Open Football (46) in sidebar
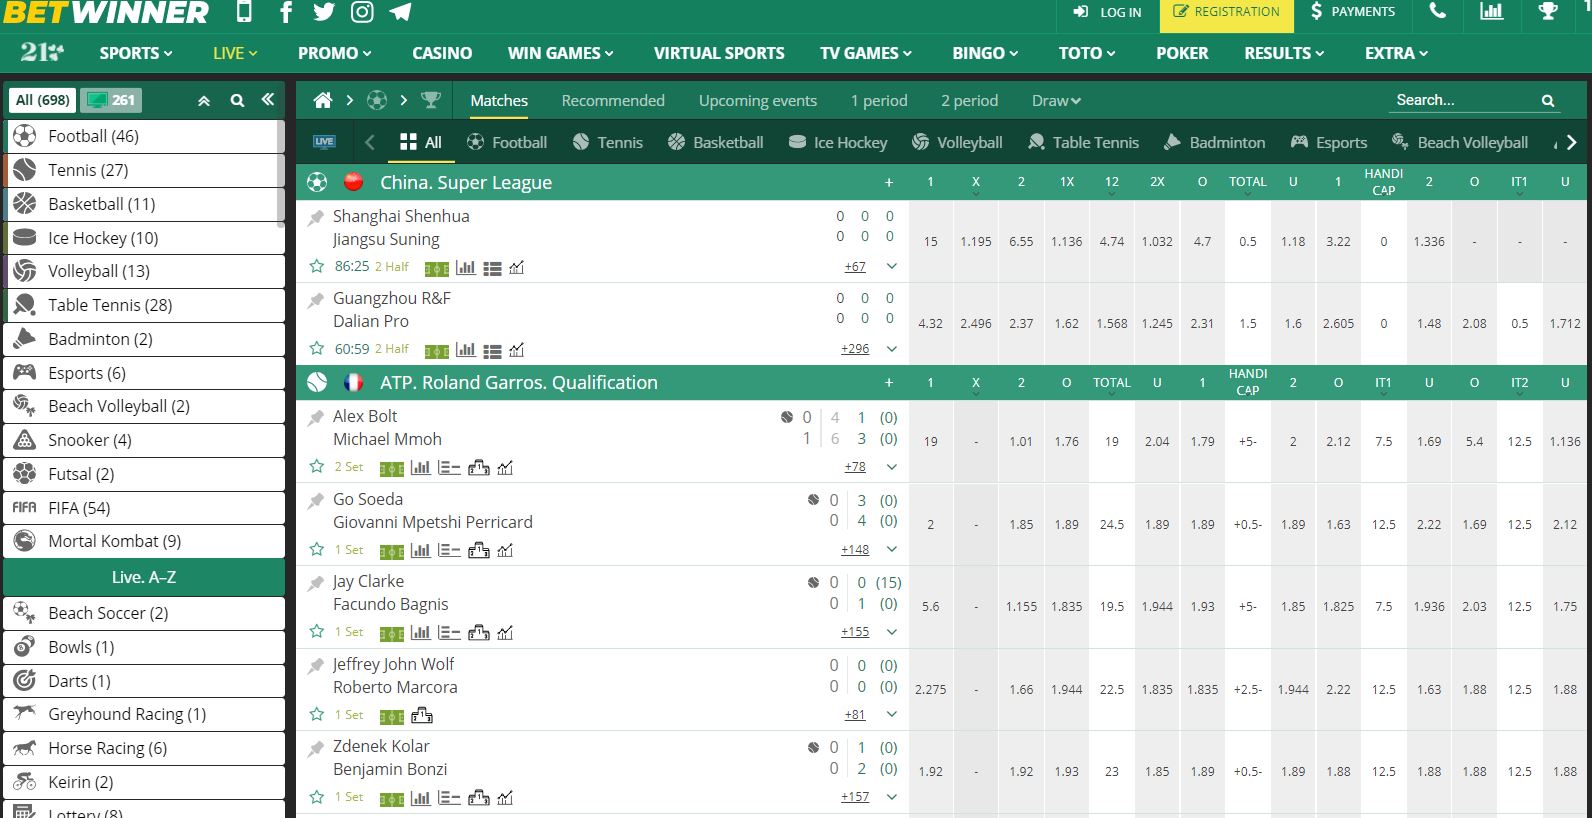Viewport: 1592px width, 818px height. pyautogui.click(x=145, y=136)
